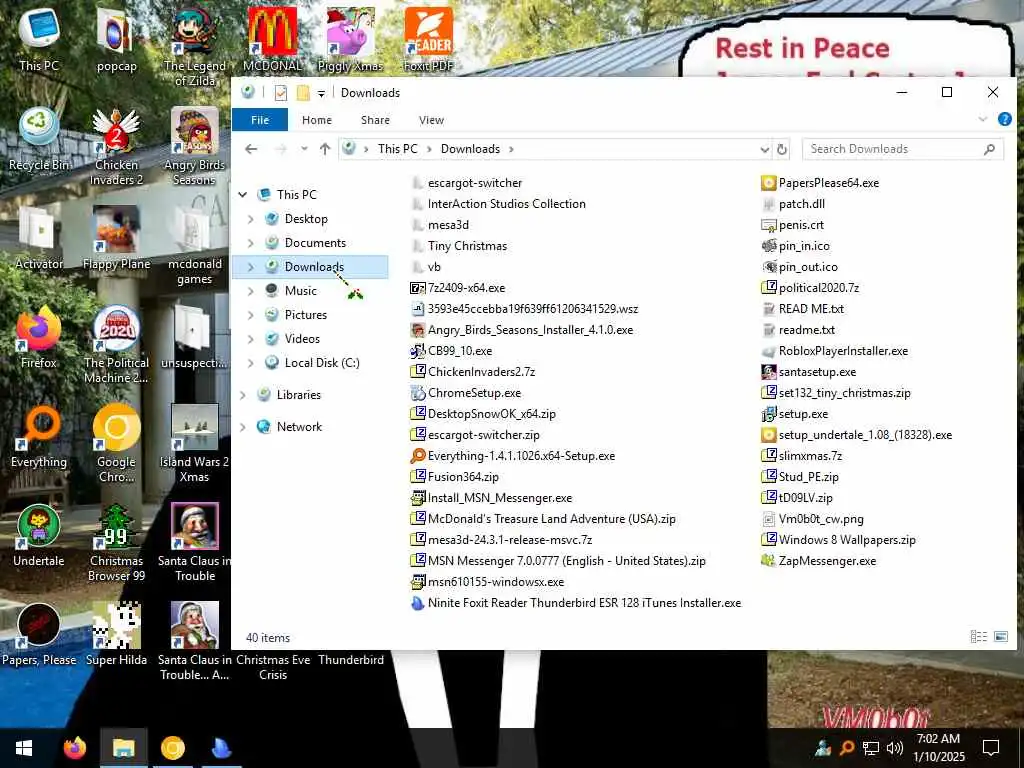Select the 7z2409-x64.exe file

point(458,288)
